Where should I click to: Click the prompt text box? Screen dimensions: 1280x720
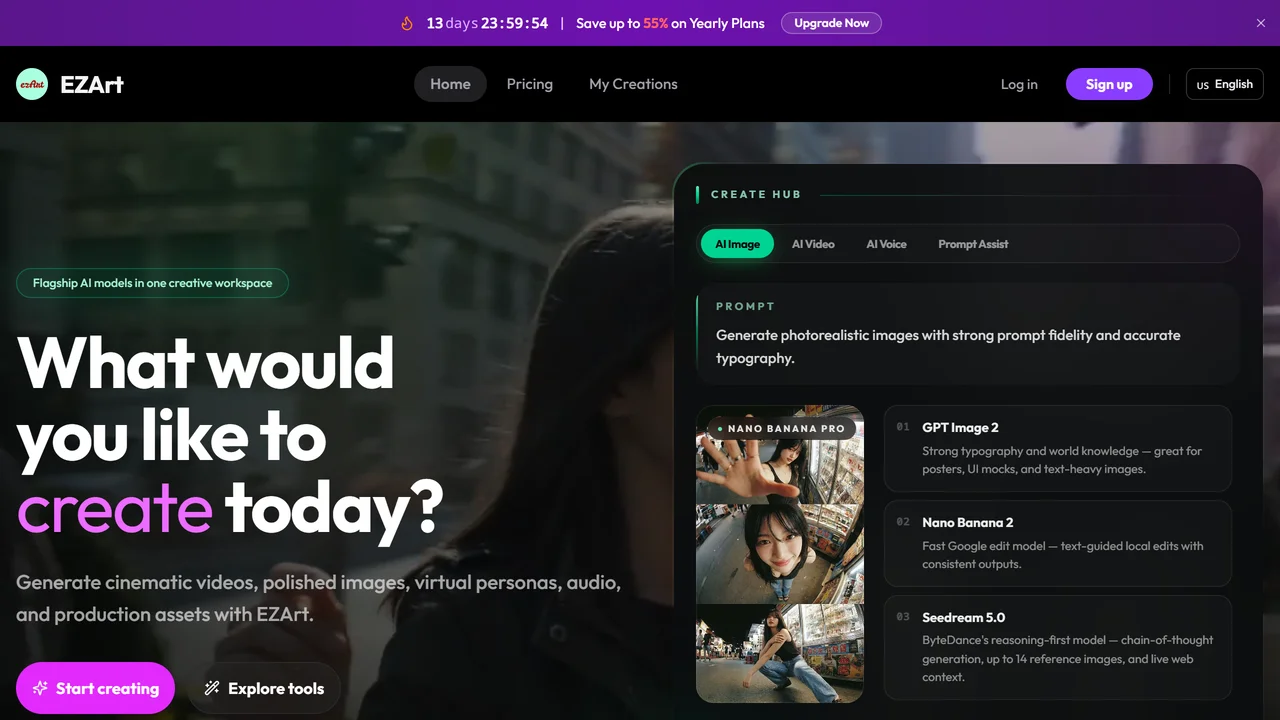pos(967,335)
